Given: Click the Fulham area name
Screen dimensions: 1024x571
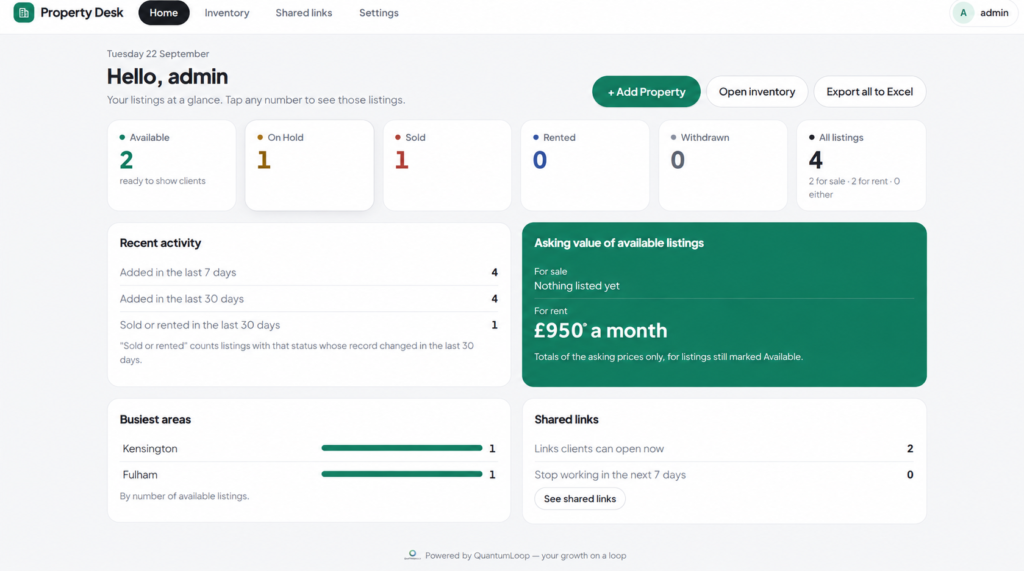Looking at the screenshot, I should (140, 474).
